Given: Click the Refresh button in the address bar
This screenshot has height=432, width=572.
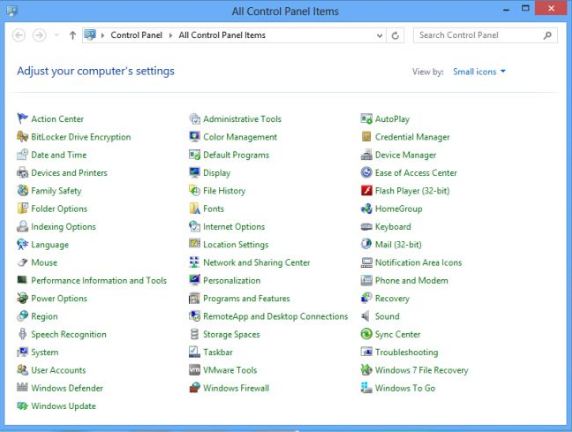Looking at the screenshot, I should [395, 35].
